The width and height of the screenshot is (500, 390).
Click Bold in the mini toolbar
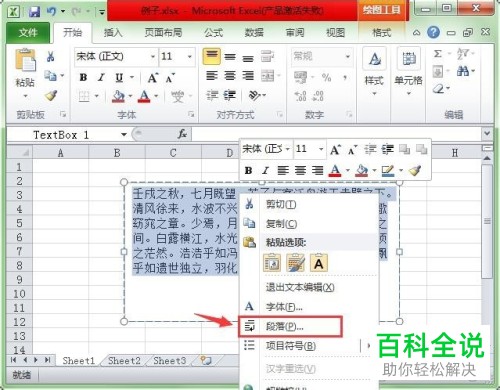click(x=248, y=171)
